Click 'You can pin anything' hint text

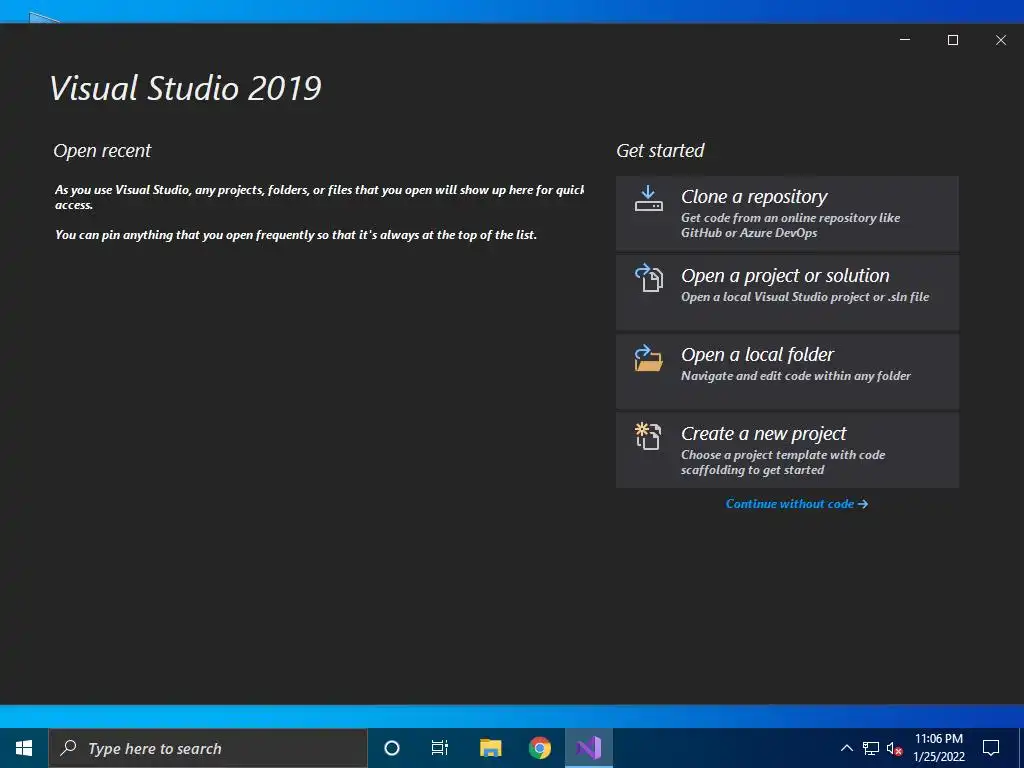(x=296, y=234)
